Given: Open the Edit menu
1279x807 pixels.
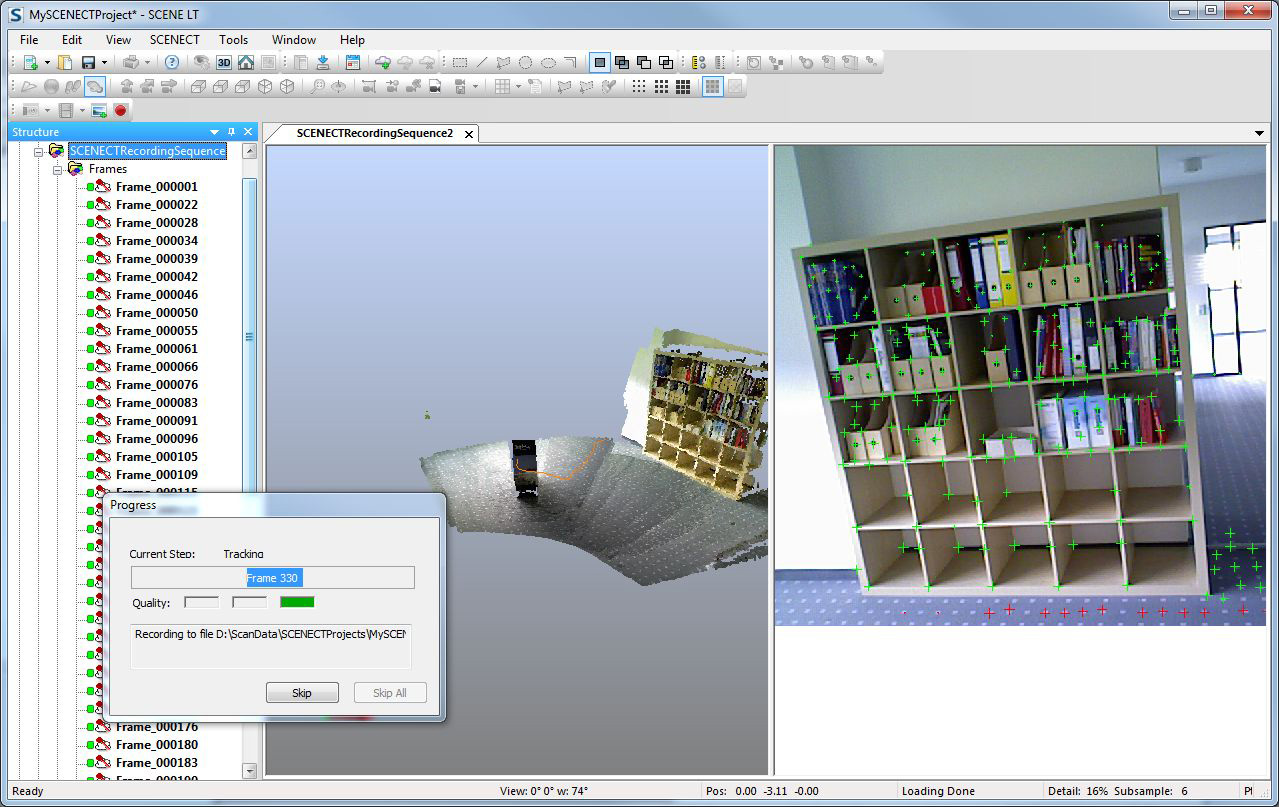Looking at the screenshot, I should 72,40.
